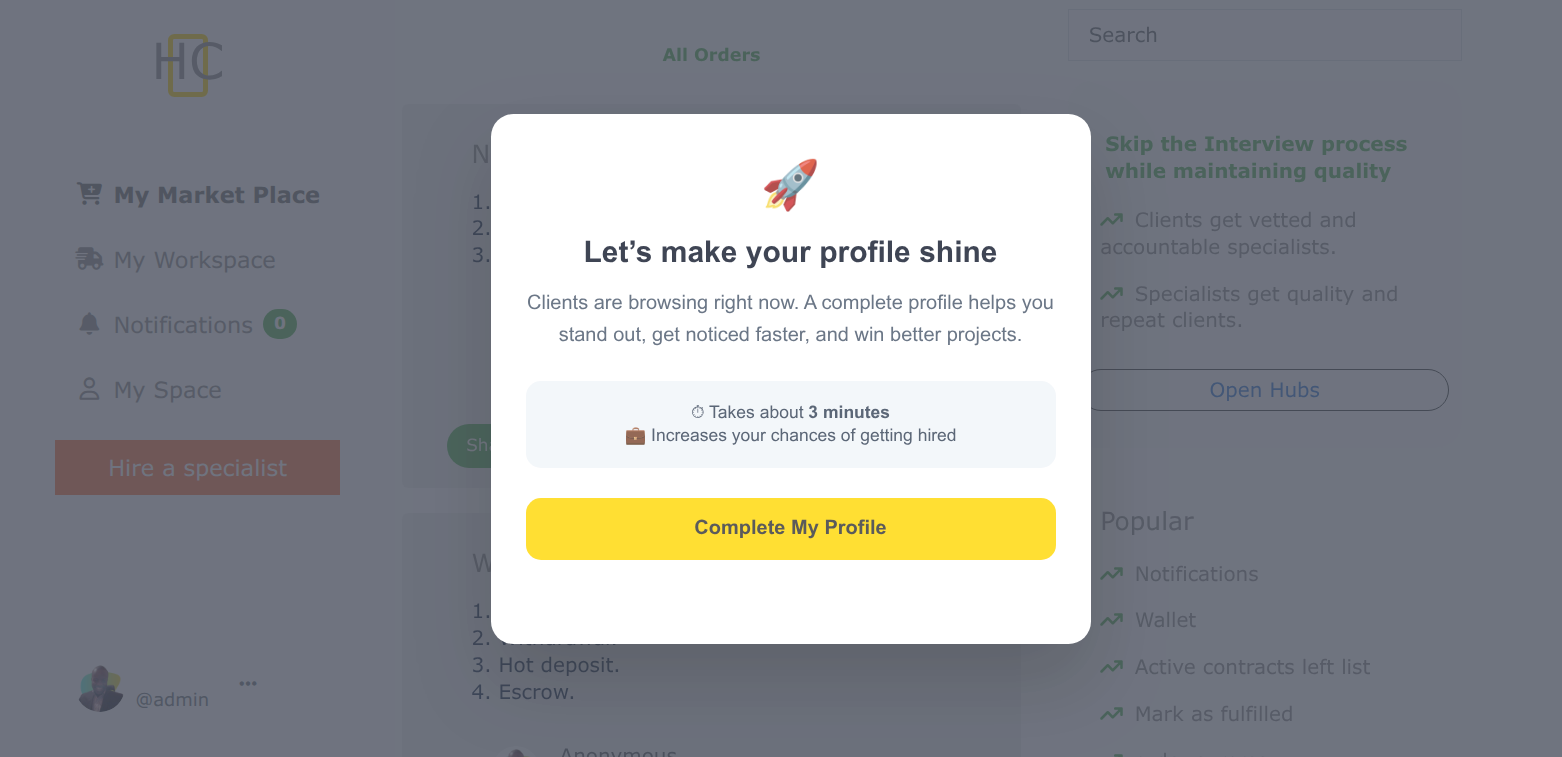Click the trending icon beside Mark as fulfilled

coord(1111,713)
